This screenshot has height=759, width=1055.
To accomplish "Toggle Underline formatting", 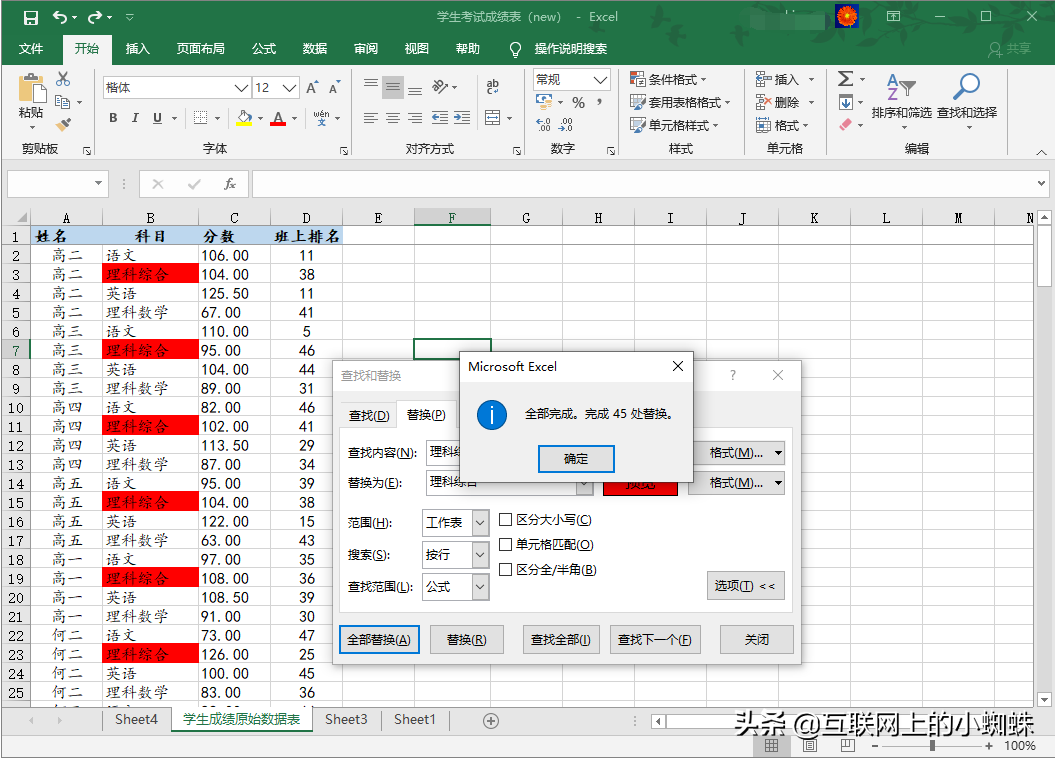I will click(x=157, y=118).
